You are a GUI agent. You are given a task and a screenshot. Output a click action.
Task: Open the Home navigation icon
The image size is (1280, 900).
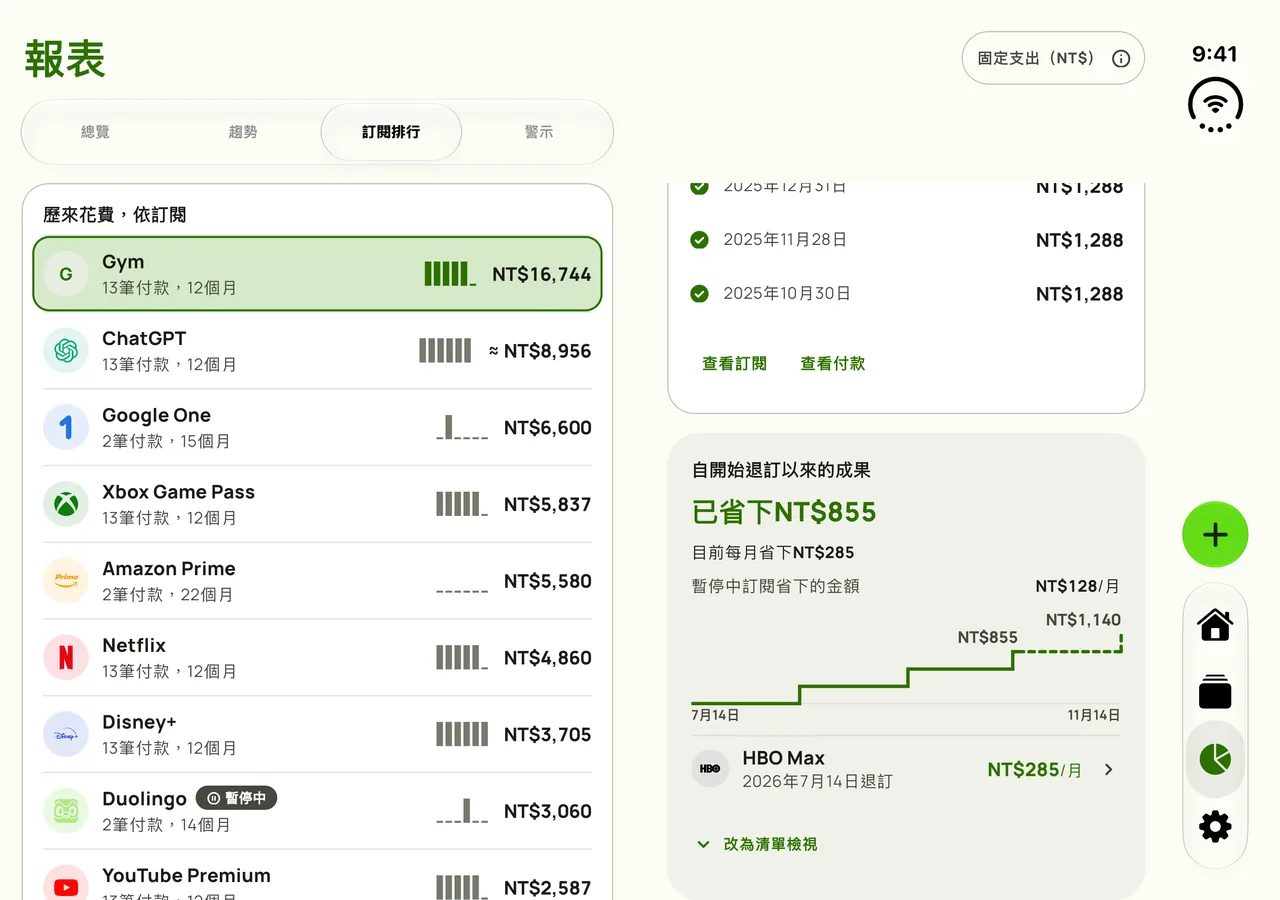coord(1215,625)
